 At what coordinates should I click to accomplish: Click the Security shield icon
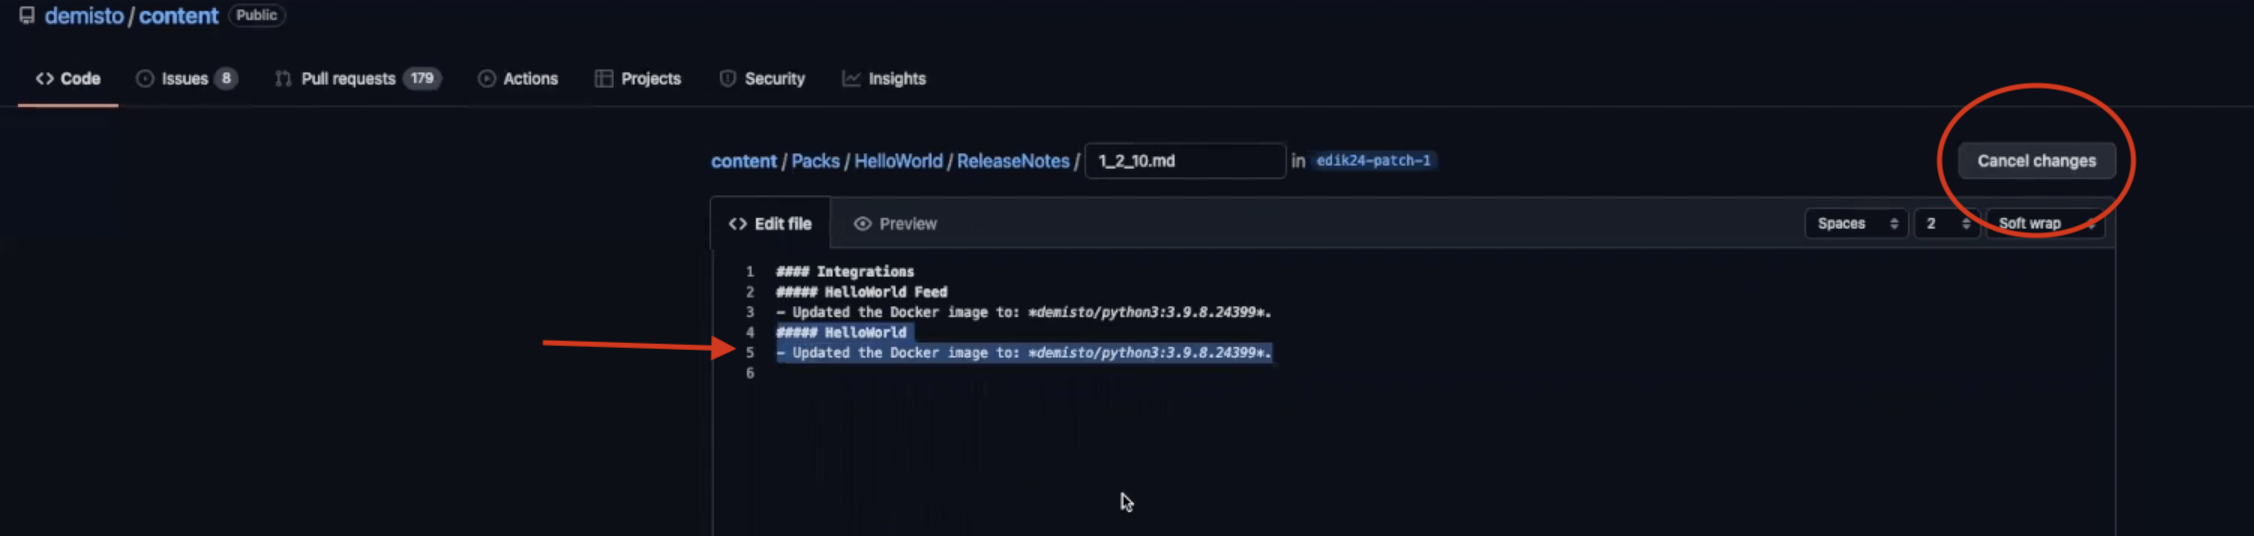(x=728, y=79)
